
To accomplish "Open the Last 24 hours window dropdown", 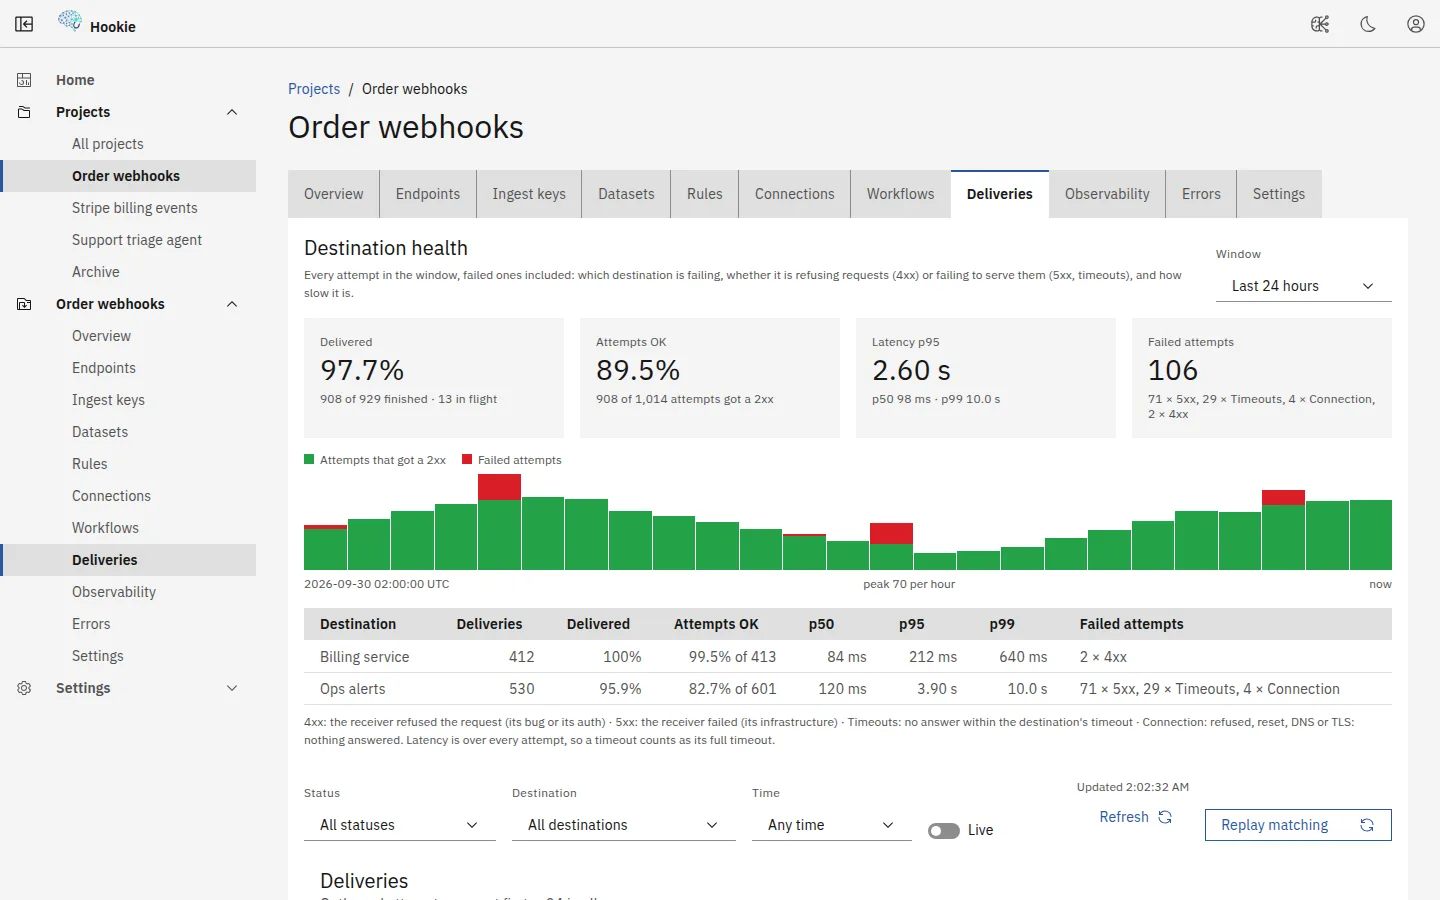I will pos(1304,286).
